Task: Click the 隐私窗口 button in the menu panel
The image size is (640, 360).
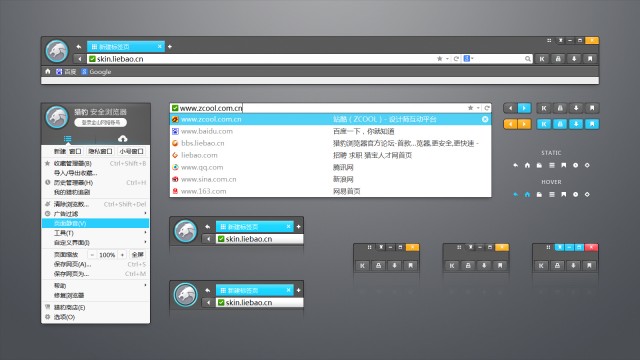Action: (100, 151)
